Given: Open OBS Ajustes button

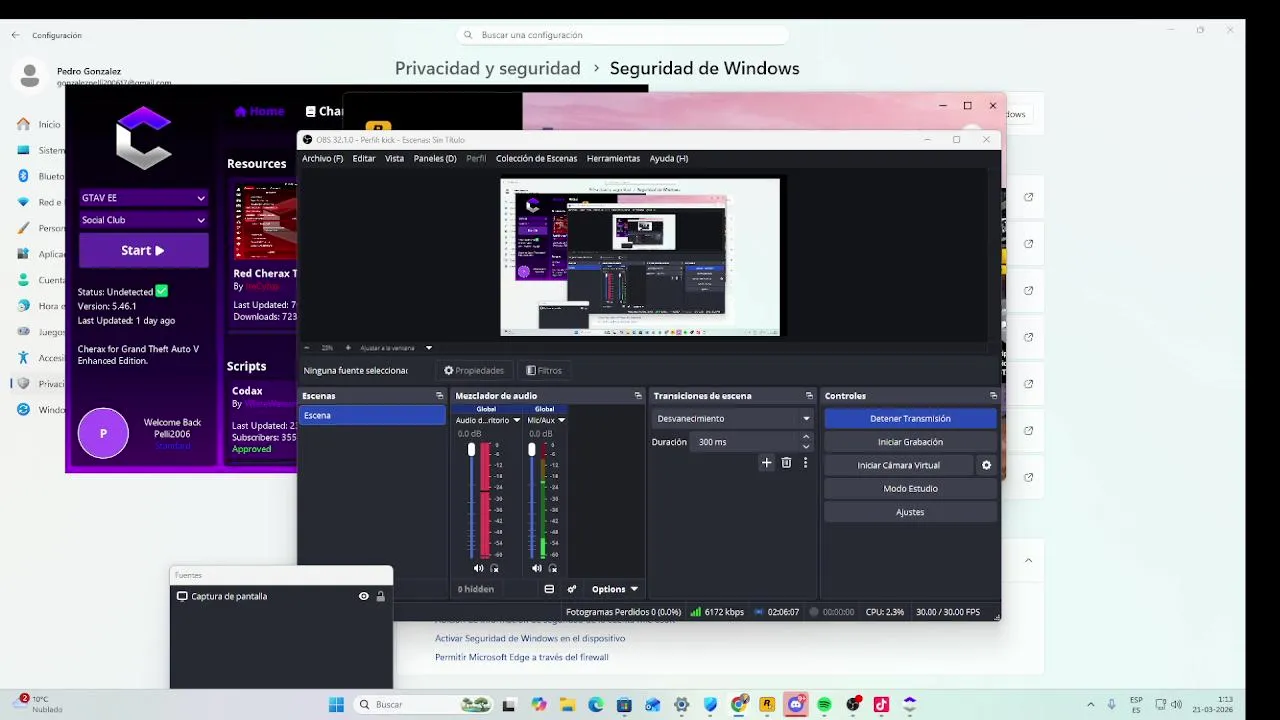Looking at the screenshot, I should (910, 512).
